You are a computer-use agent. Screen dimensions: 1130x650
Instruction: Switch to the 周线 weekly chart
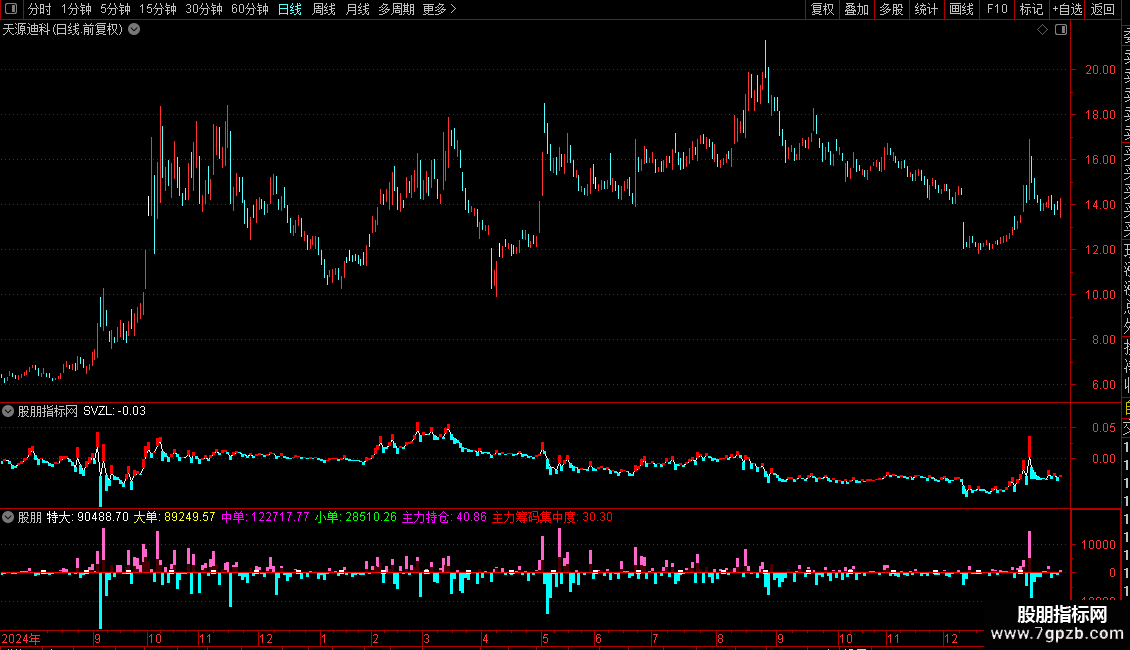pyautogui.click(x=324, y=9)
